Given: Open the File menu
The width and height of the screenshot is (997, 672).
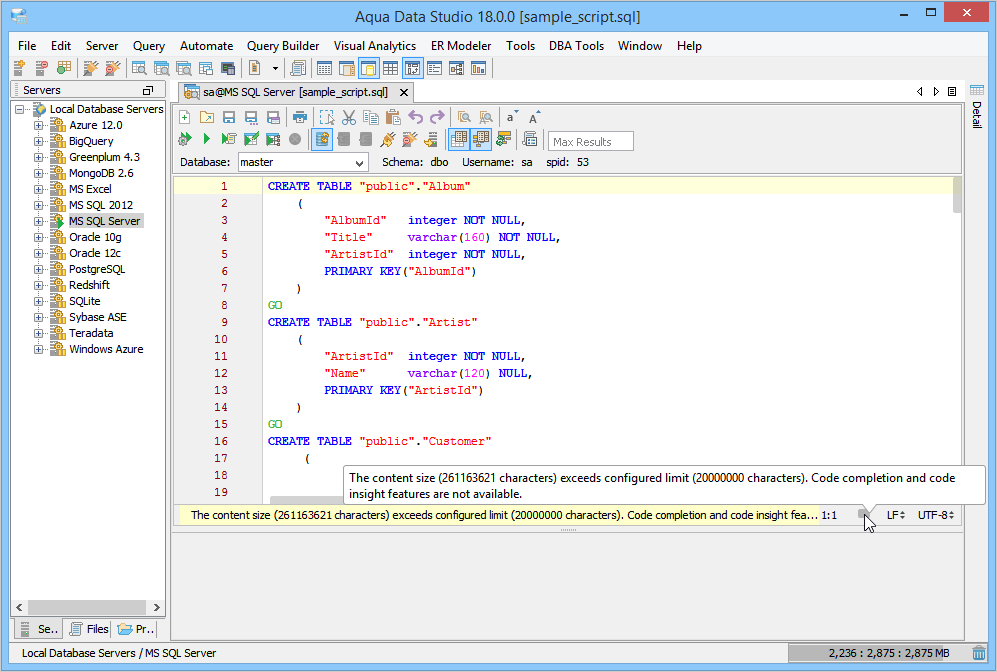Looking at the screenshot, I should (27, 46).
